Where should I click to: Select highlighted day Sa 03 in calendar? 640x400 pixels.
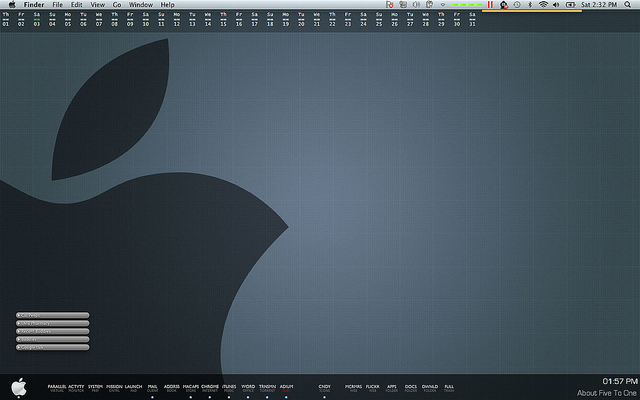[37, 19]
